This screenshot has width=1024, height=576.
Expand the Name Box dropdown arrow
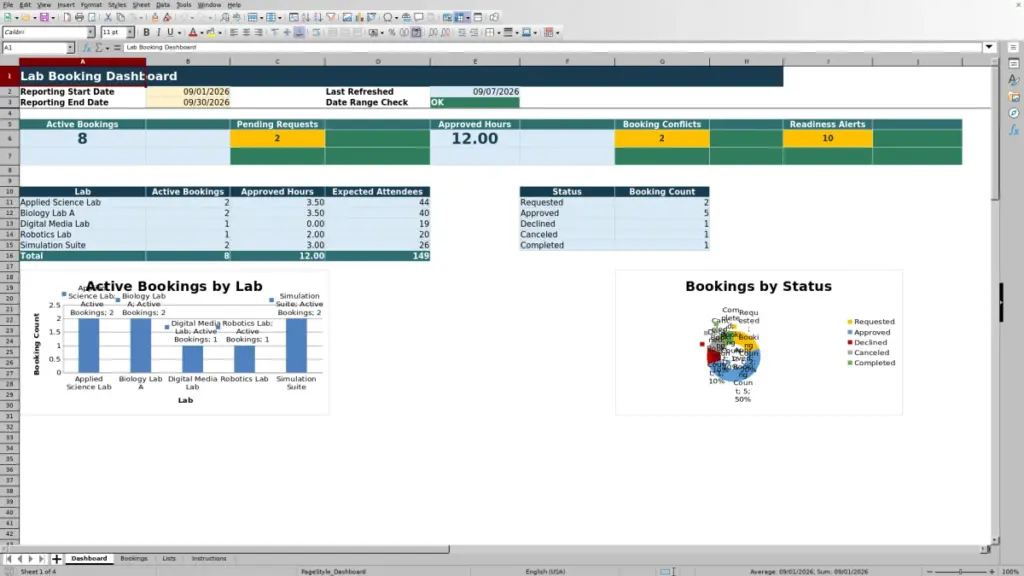[70, 48]
